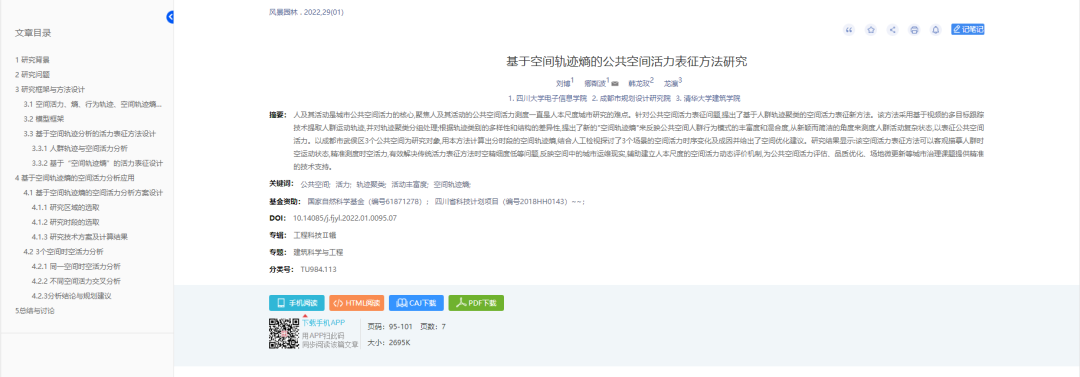Image resolution: width=1080 pixels, height=377 pixels.
Task: Open the 手机阅读 button
Action: pyautogui.click(x=296, y=303)
